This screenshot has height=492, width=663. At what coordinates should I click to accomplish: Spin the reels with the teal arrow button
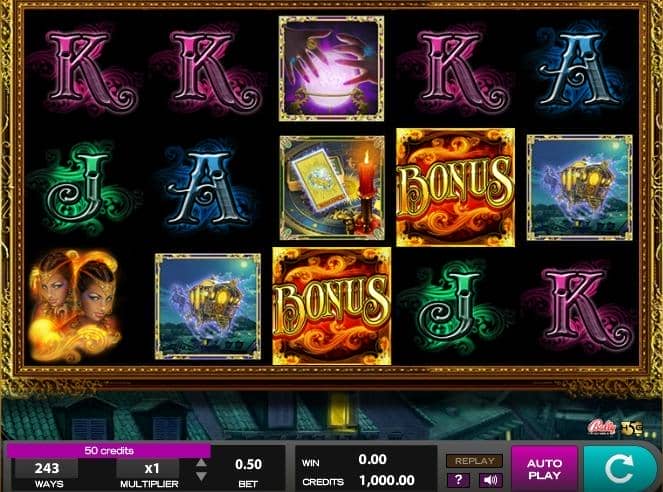[621, 468]
